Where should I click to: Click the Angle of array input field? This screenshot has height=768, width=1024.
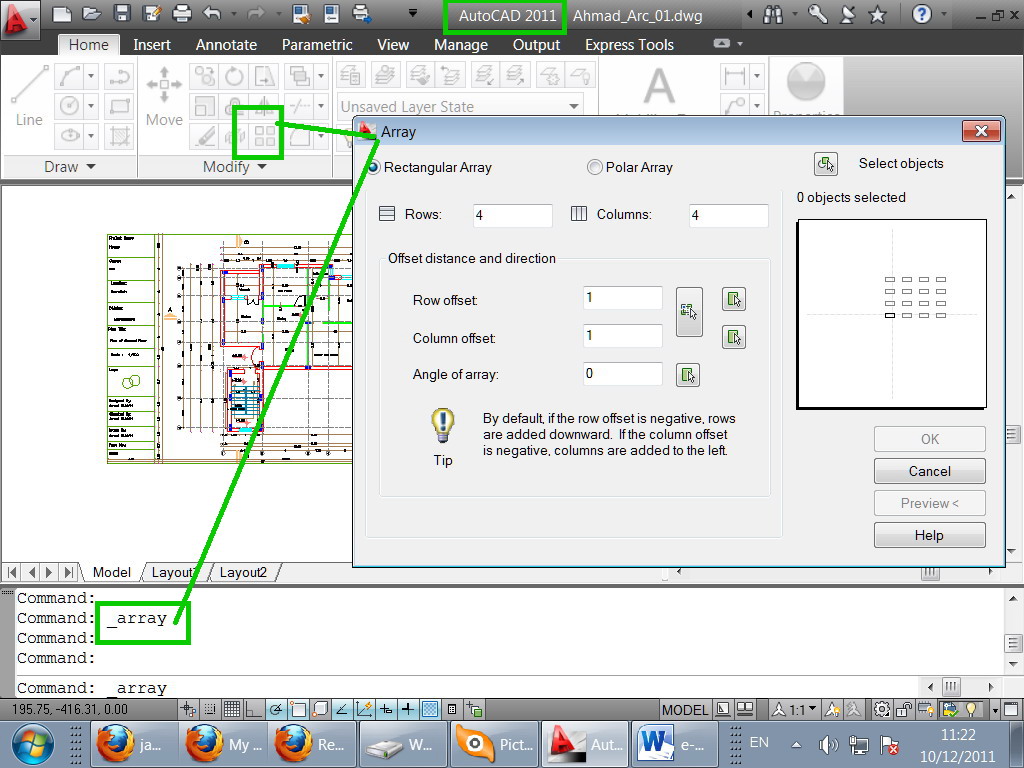click(623, 374)
